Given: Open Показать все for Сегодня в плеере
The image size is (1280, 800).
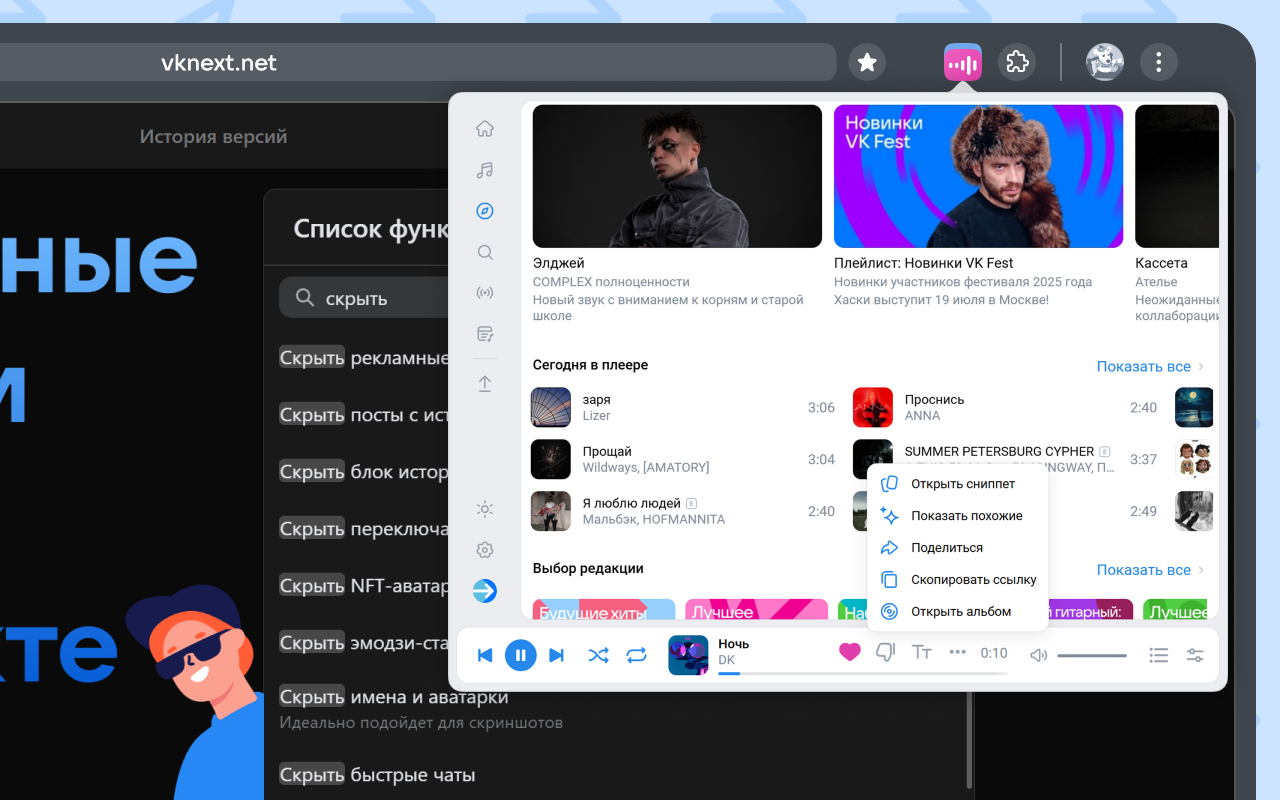Looking at the screenshot, I should point(1143,366).
